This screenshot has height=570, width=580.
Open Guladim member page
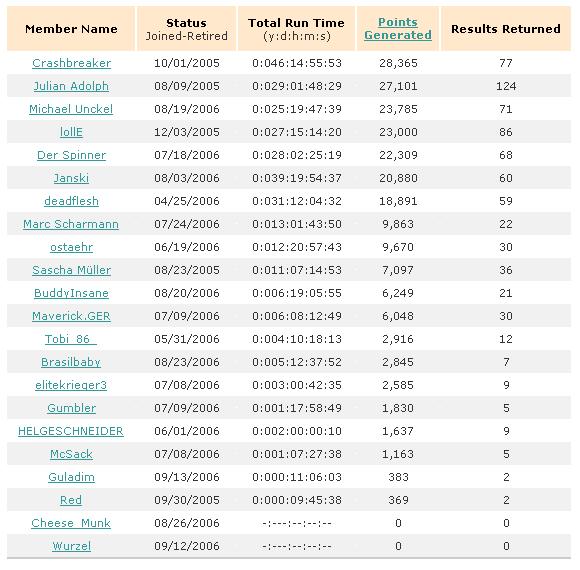coord(71,477)
